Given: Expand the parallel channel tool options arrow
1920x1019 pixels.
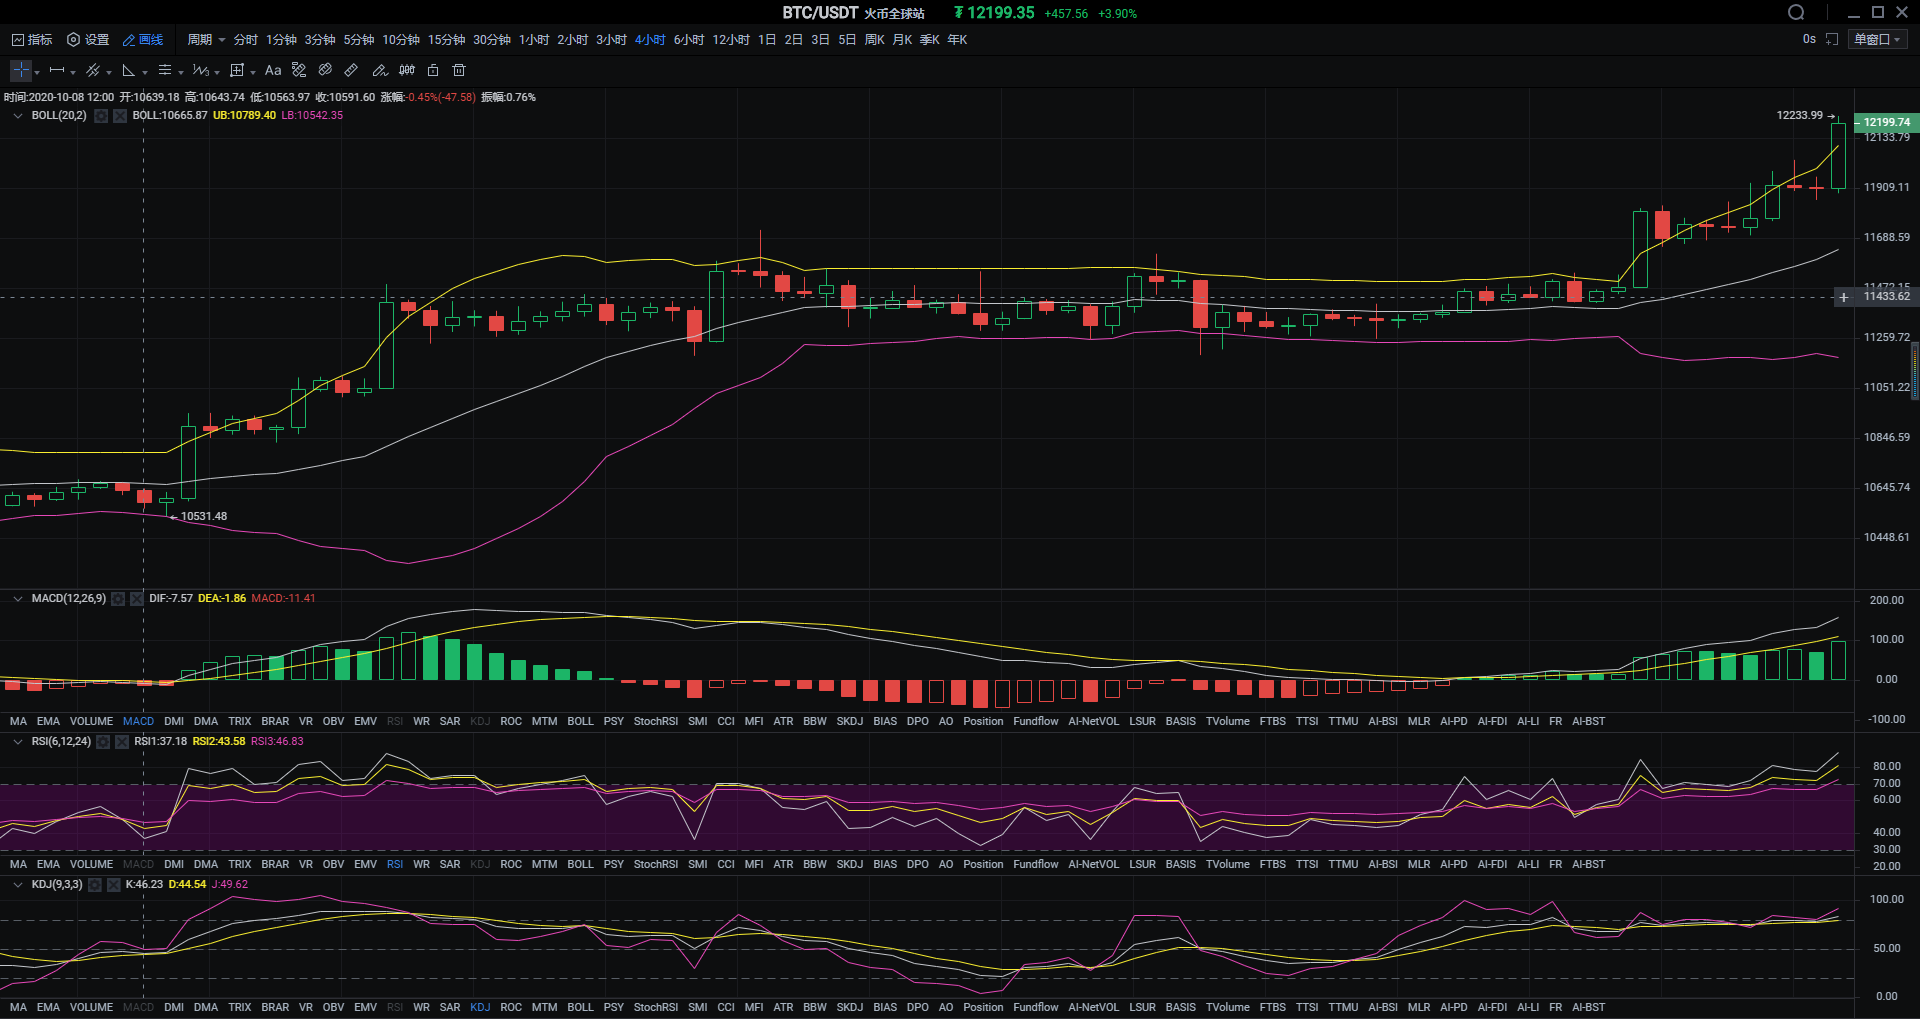Looking at the screenshot, I should tap(109, 72).
